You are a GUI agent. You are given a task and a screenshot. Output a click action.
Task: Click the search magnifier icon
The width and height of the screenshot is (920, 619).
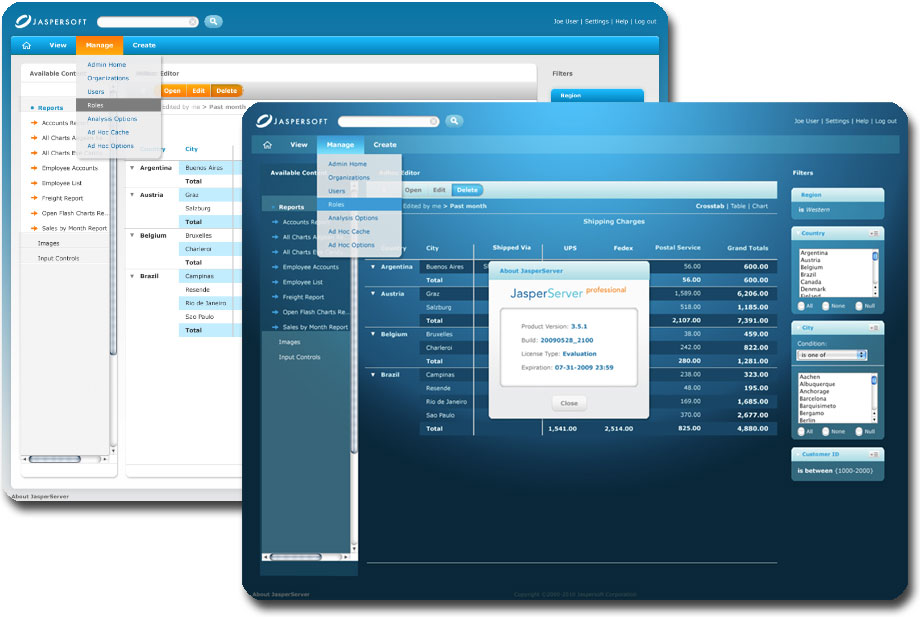[453, 120]
